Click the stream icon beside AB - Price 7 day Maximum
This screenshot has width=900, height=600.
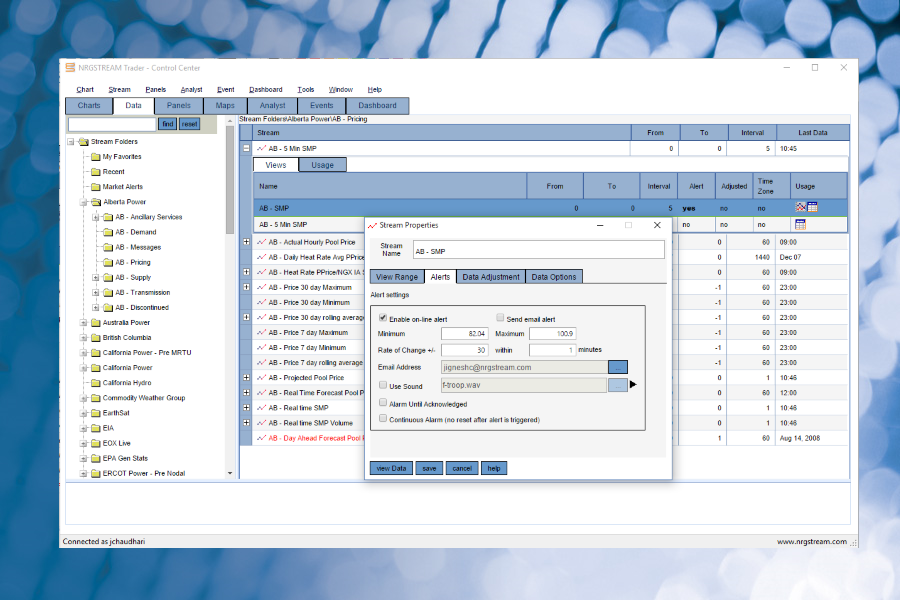(262, 332)
